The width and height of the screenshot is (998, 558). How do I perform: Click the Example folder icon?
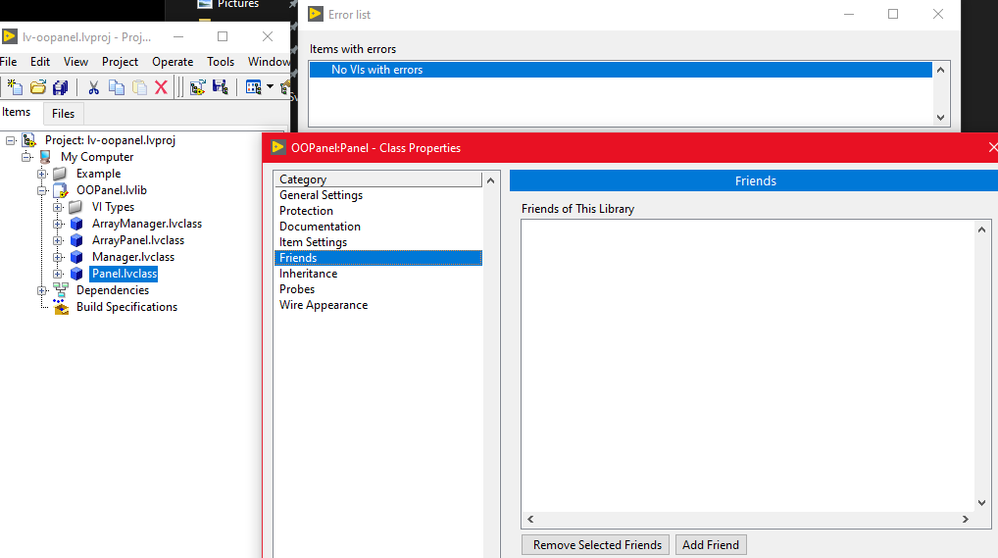pos(60,174)
